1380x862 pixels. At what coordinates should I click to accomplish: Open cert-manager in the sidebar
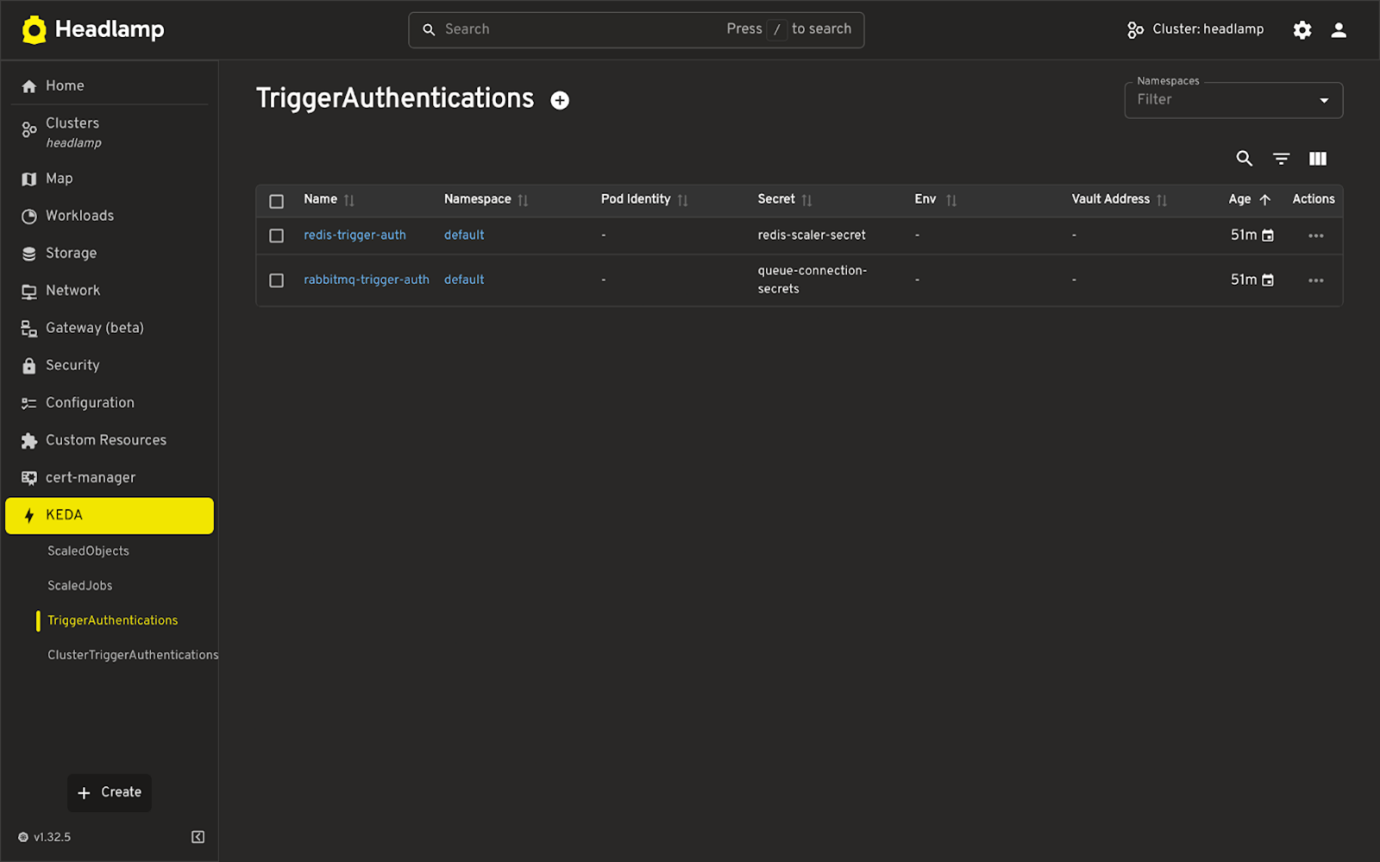point(109,478)
